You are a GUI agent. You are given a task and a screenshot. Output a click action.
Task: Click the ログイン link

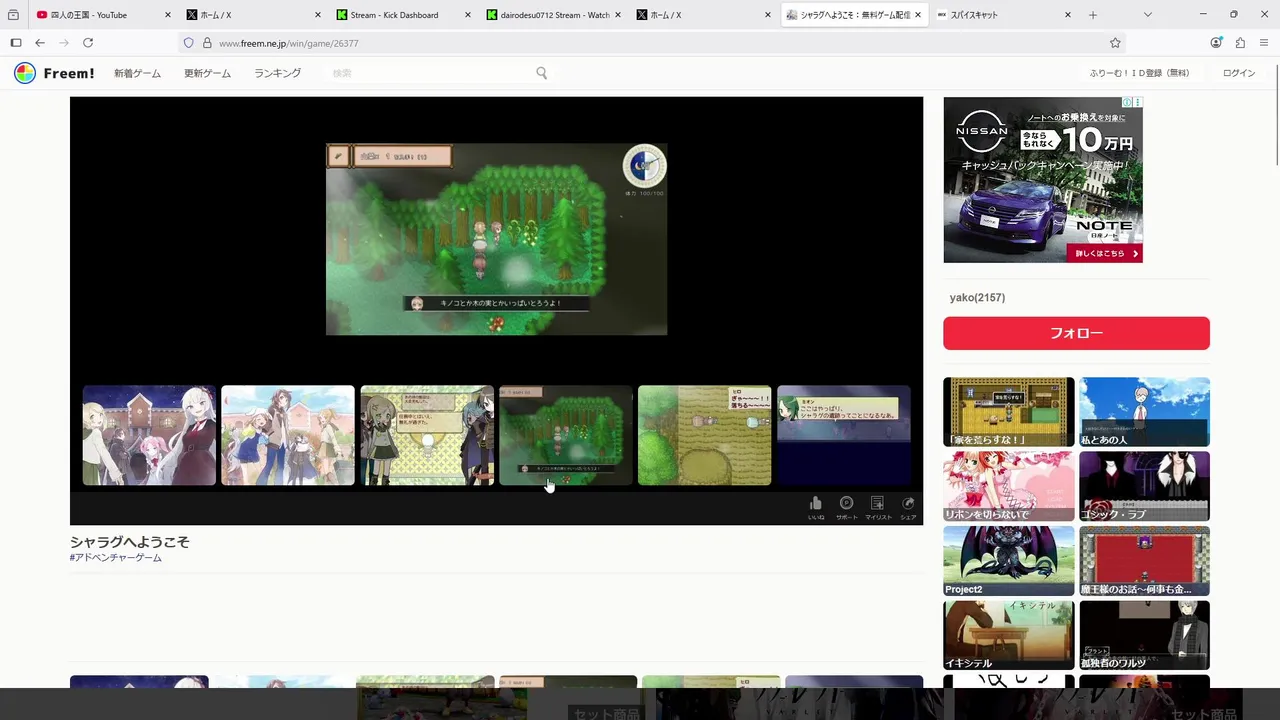coord(1239,74)
